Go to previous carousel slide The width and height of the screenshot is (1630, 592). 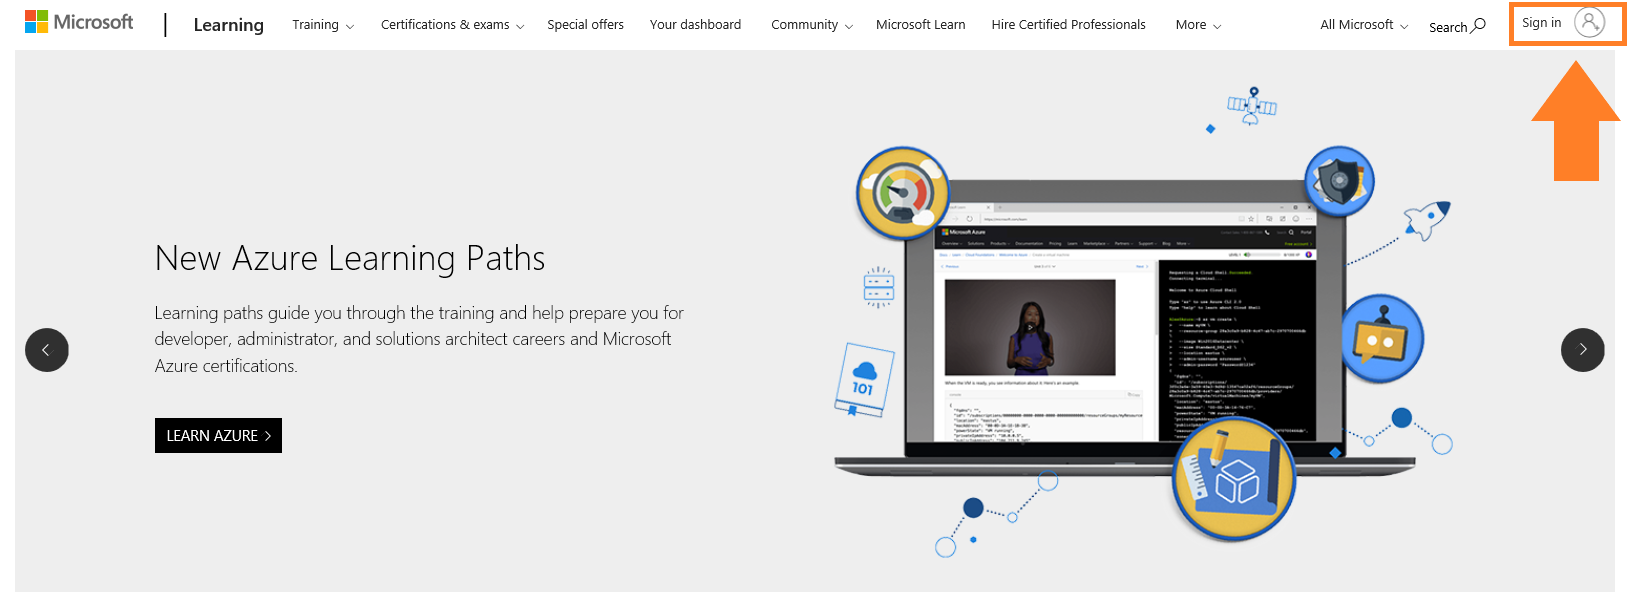tap(47, 350)
